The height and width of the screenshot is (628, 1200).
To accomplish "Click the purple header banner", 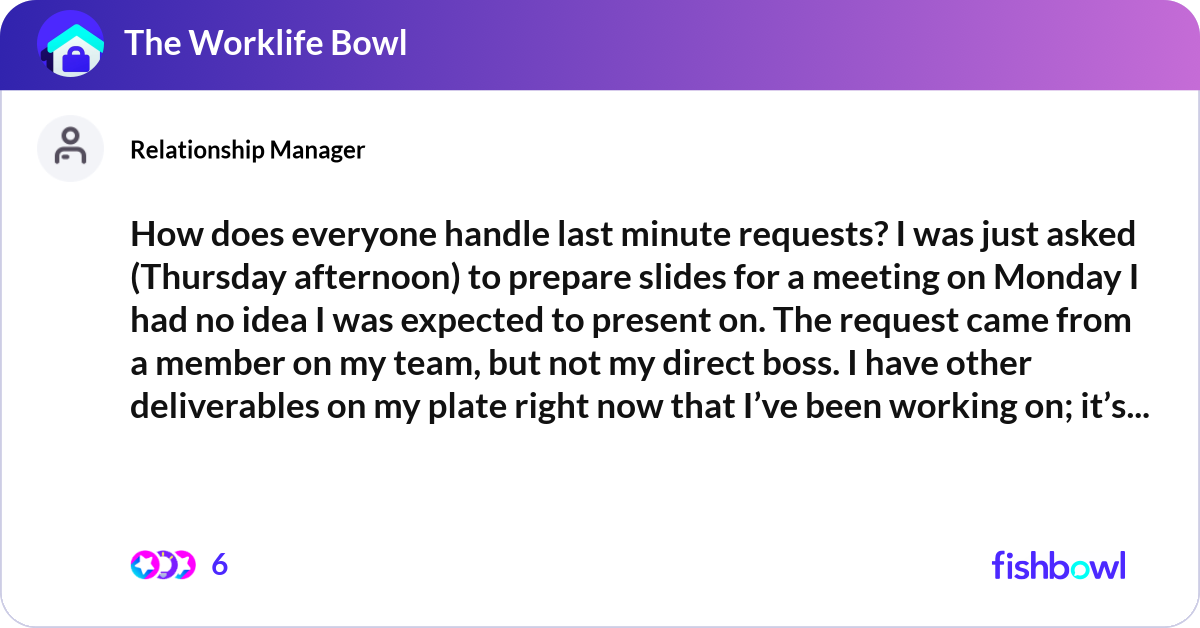I will tap(600, 44).
